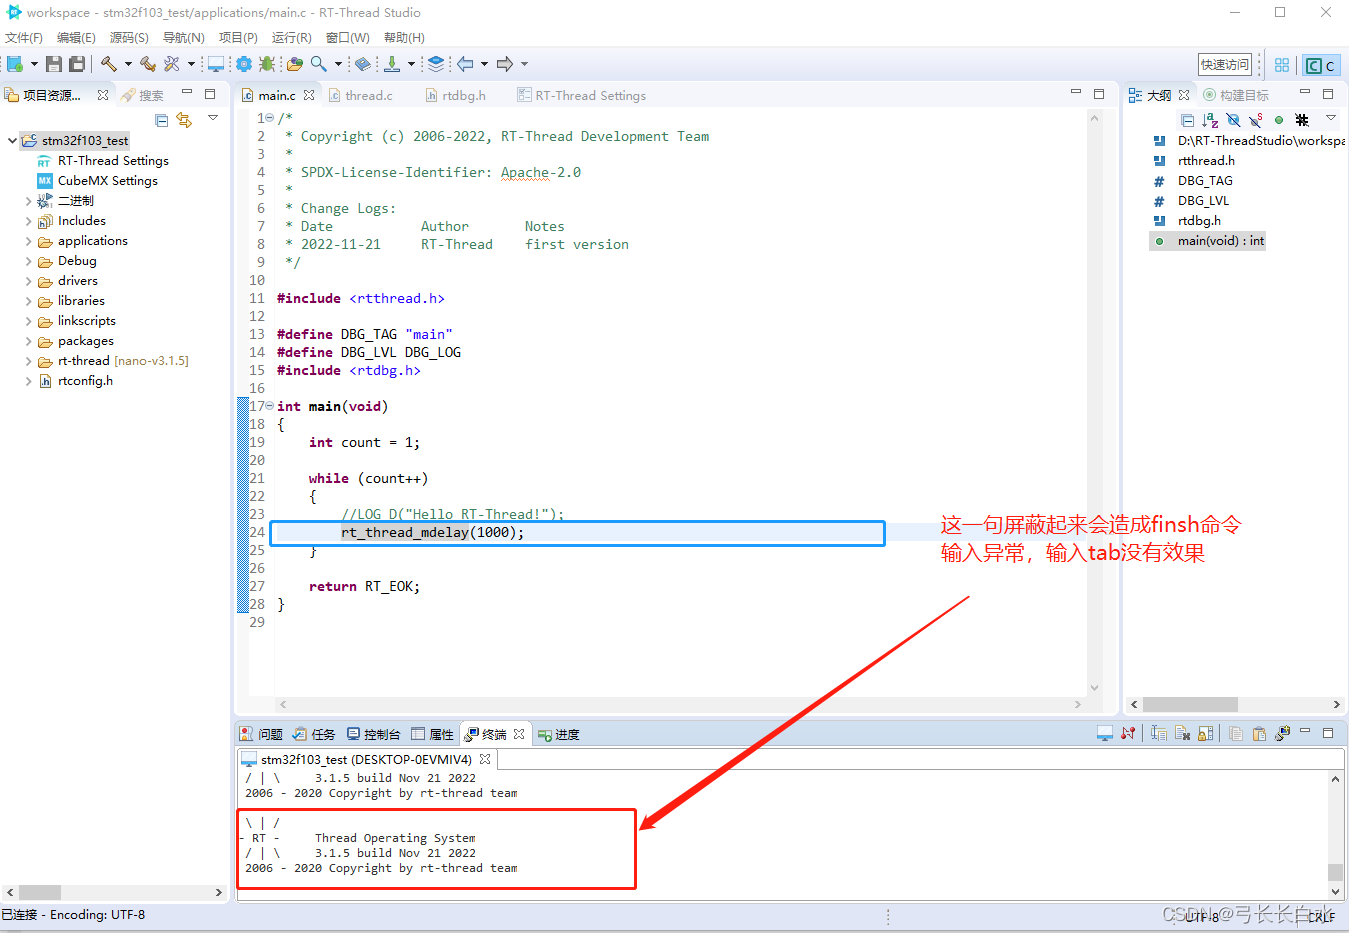Switch to the rtdbg.h editor tab
The width and height of the screenshot is (1349, 933).
coord(455,95)
